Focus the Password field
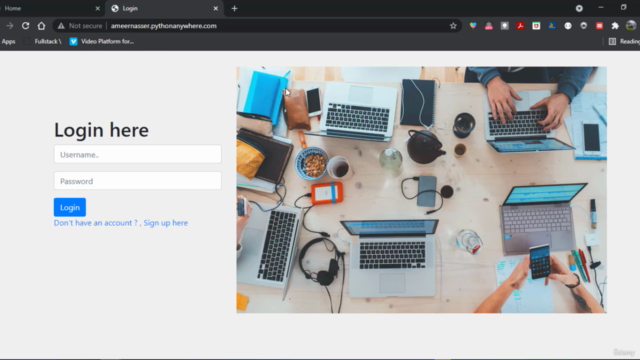The height and width of the screenshot is (360, 640). click(138, 181)
